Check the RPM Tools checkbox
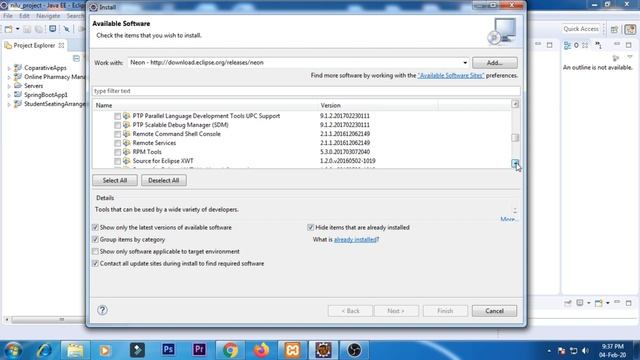This screenshot has height=360, width=640. (x=118, y=152)
